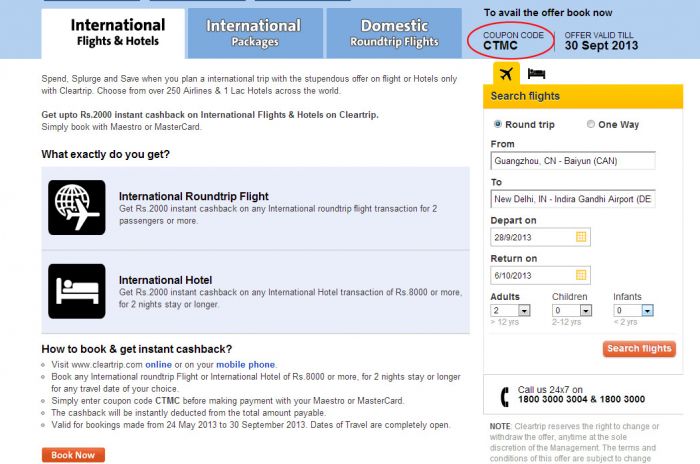Click the telephone handset icon

[504, 397]
